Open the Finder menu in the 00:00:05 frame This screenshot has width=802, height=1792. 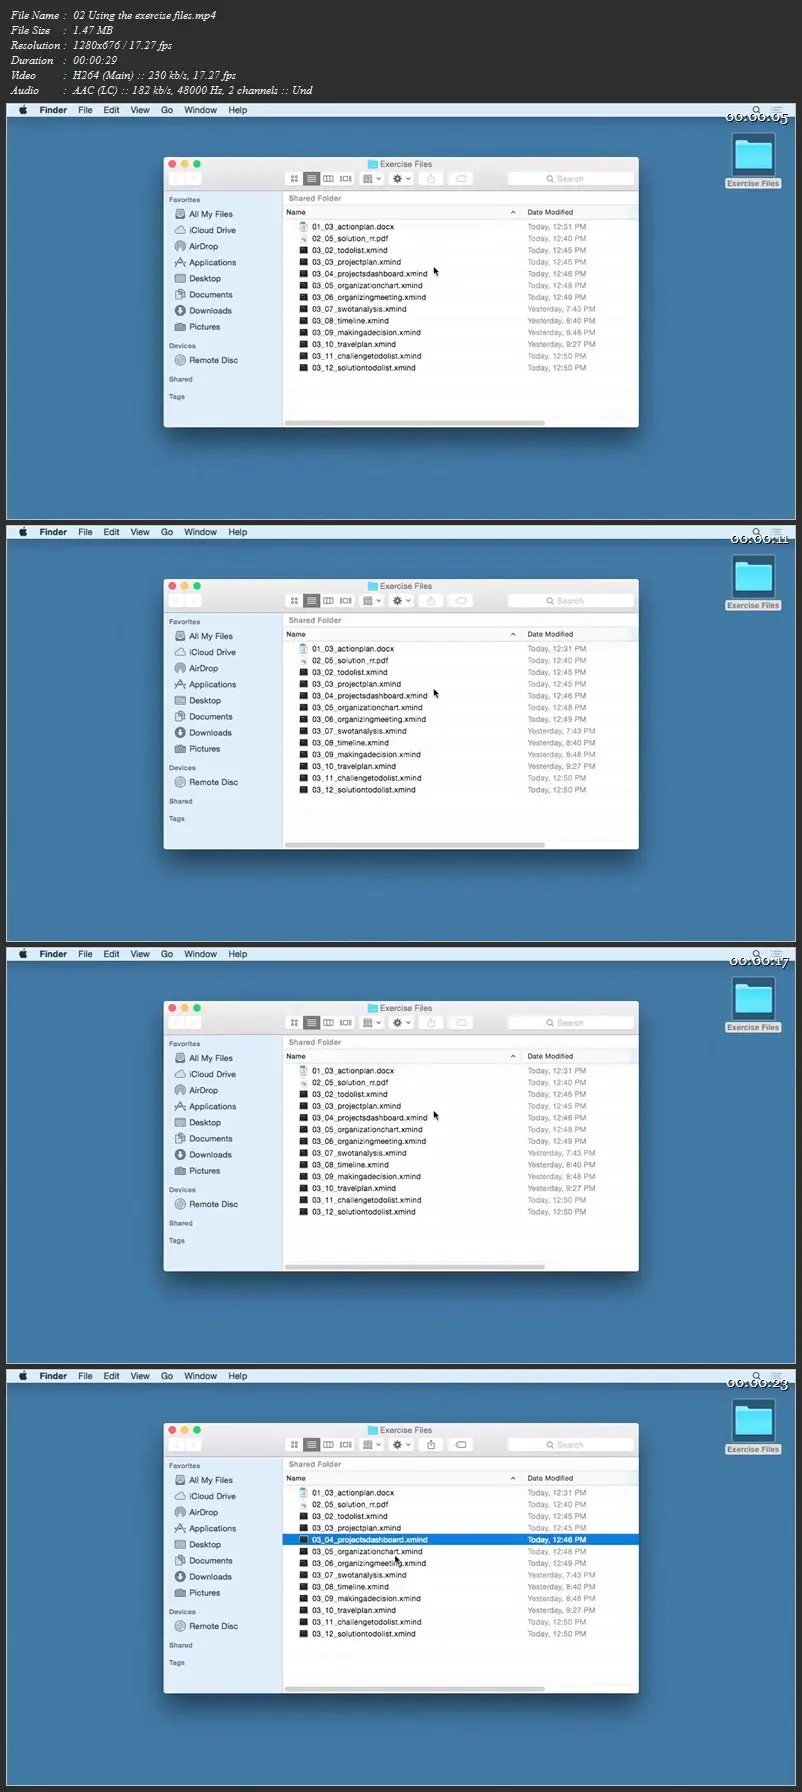click(53, 110)
